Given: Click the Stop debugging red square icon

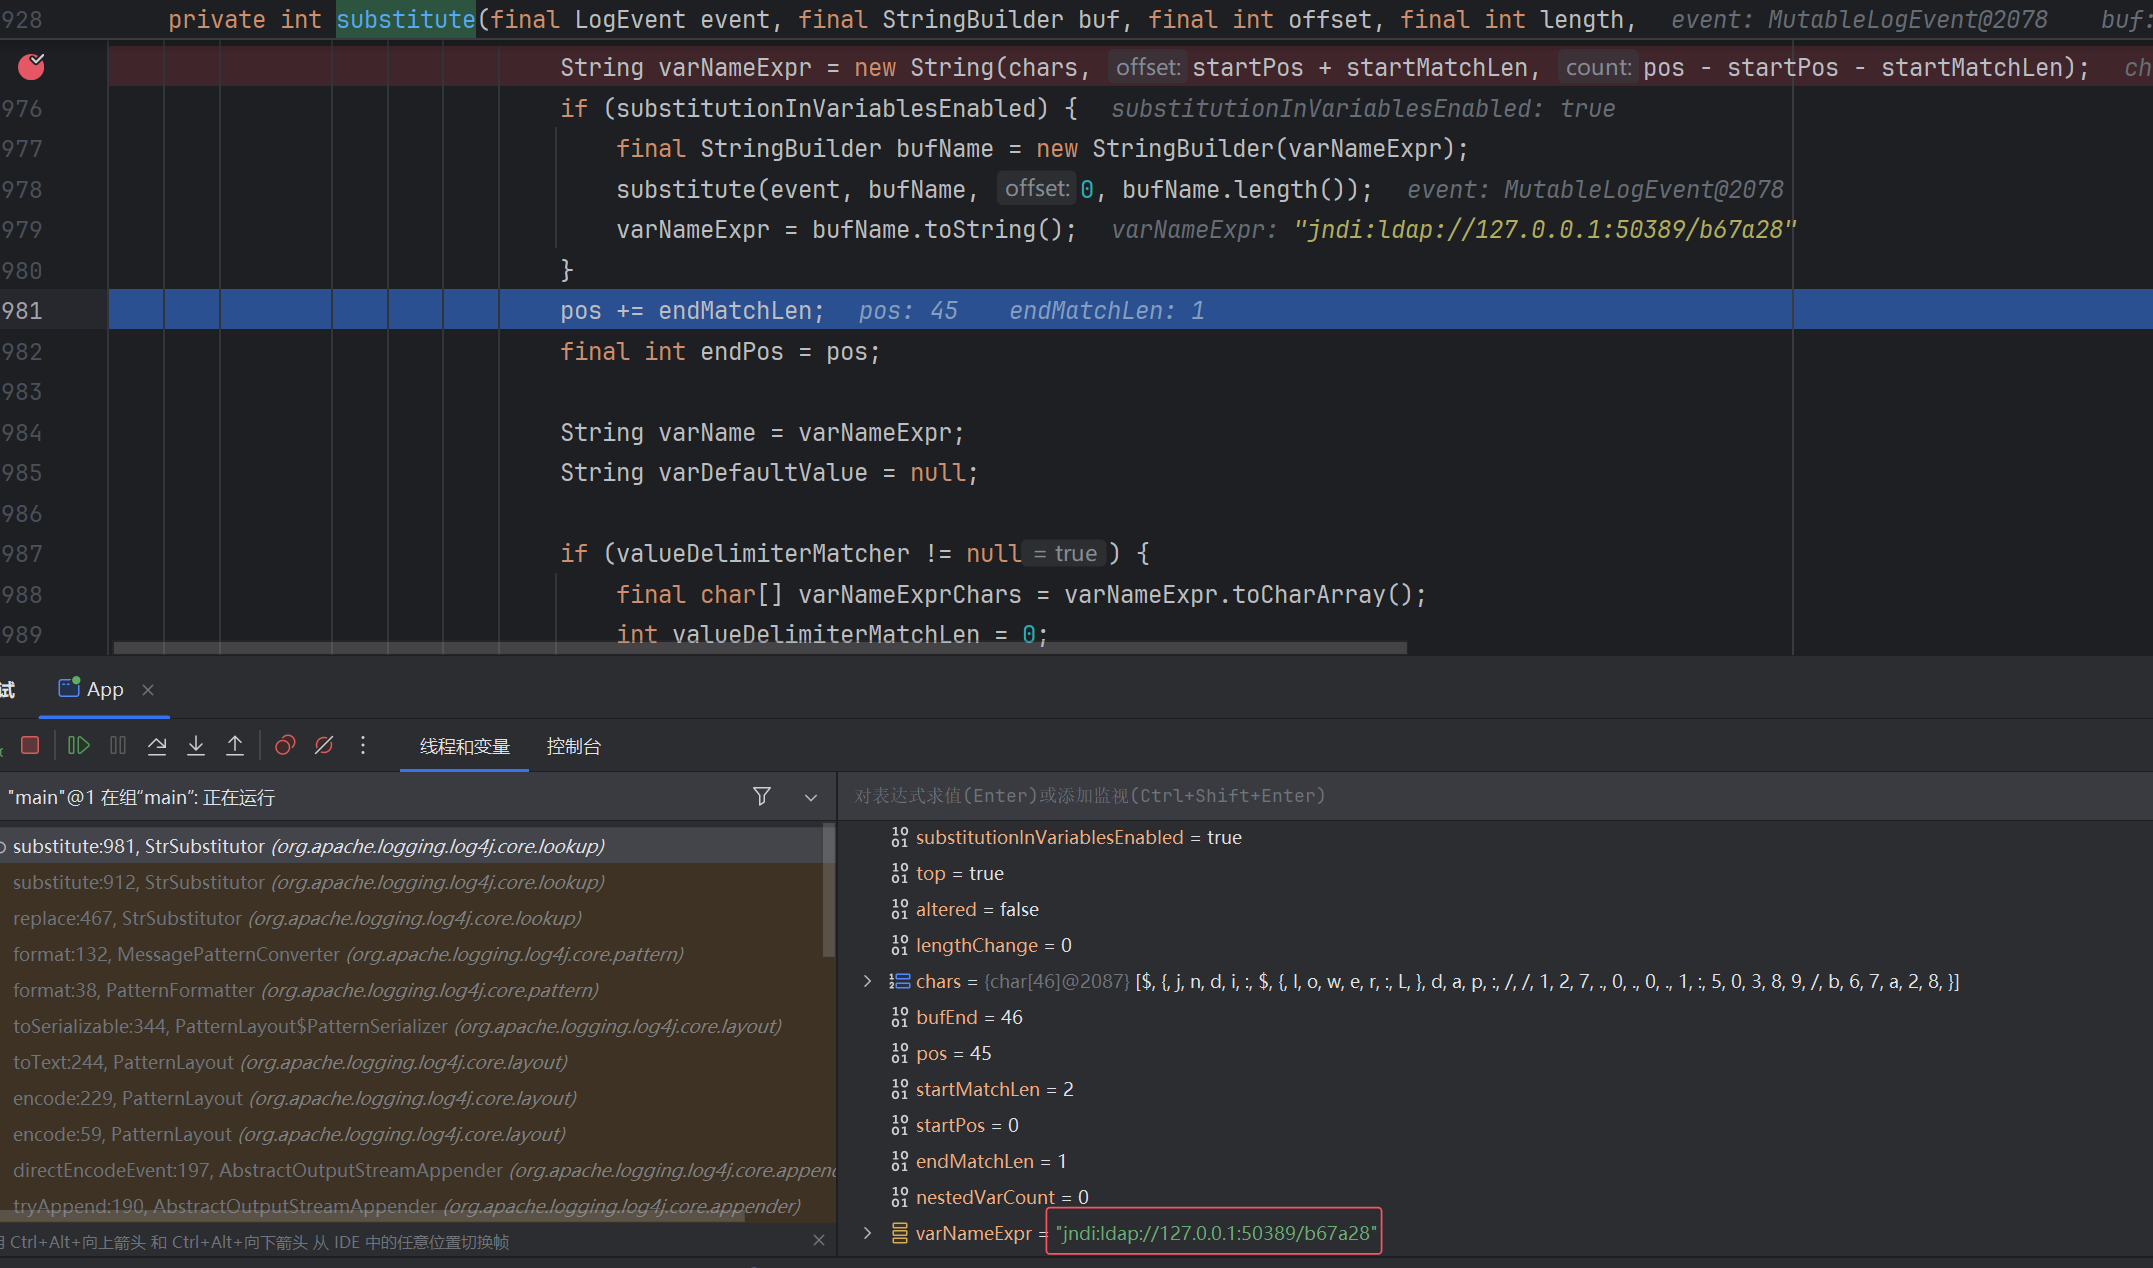Looking at the screenshot, I should pos(30,745).
